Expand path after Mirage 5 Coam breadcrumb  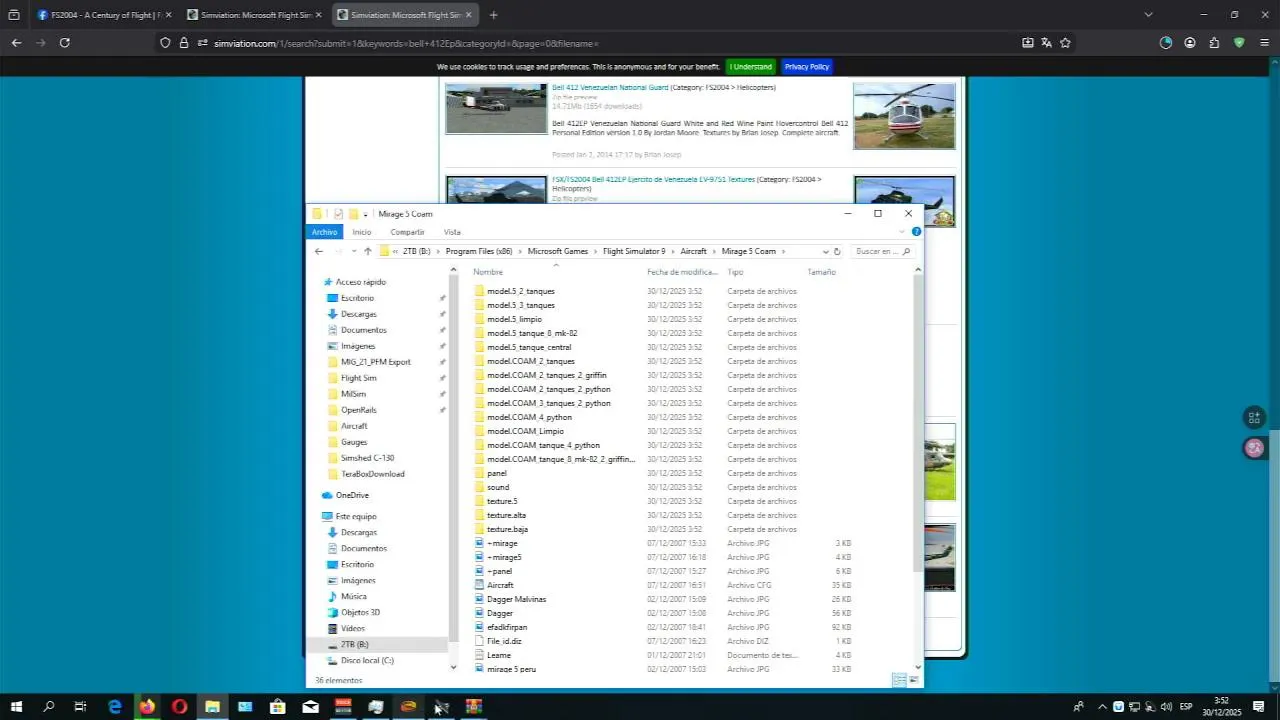(x=783, y=251)
